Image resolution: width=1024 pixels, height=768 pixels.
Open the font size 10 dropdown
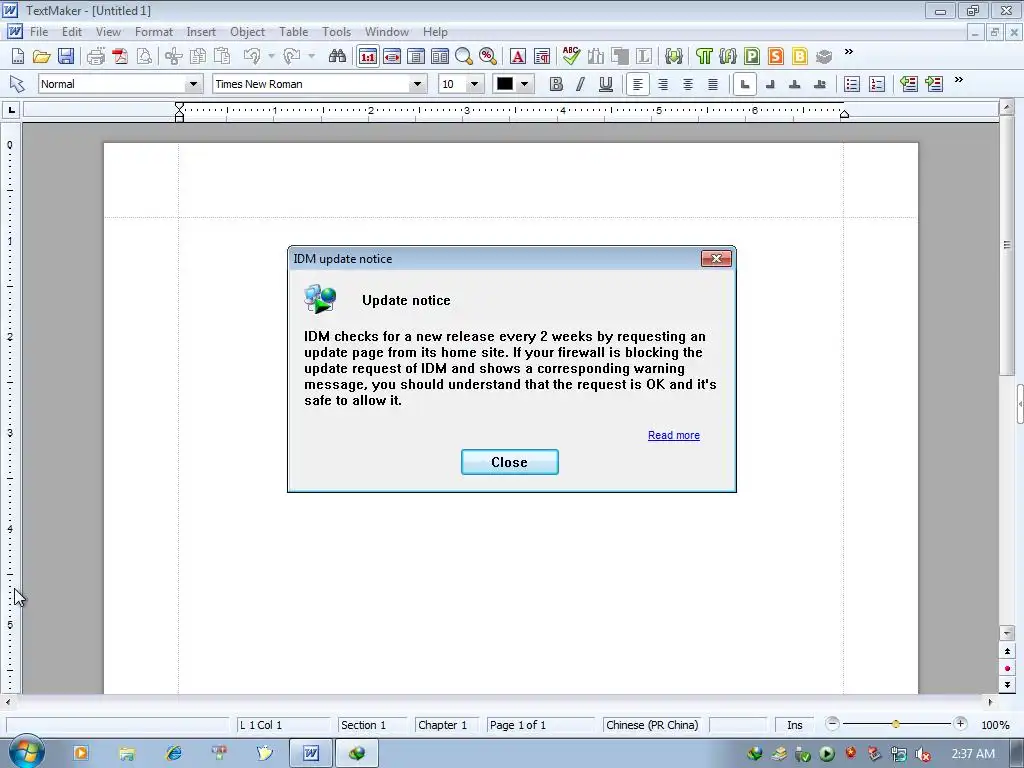(x=475, y=84)
